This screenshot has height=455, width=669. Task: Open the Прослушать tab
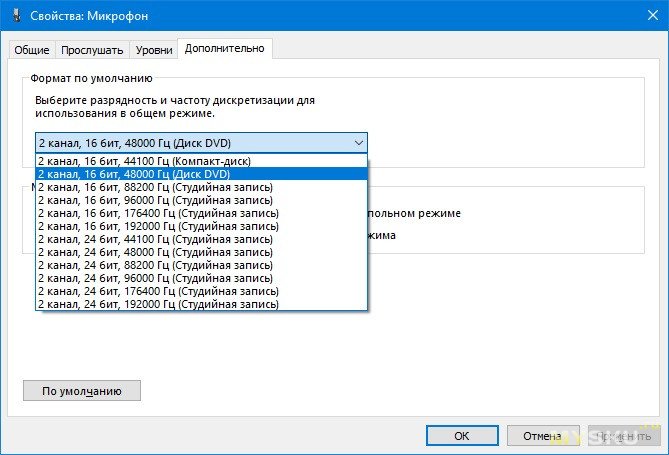92,50
